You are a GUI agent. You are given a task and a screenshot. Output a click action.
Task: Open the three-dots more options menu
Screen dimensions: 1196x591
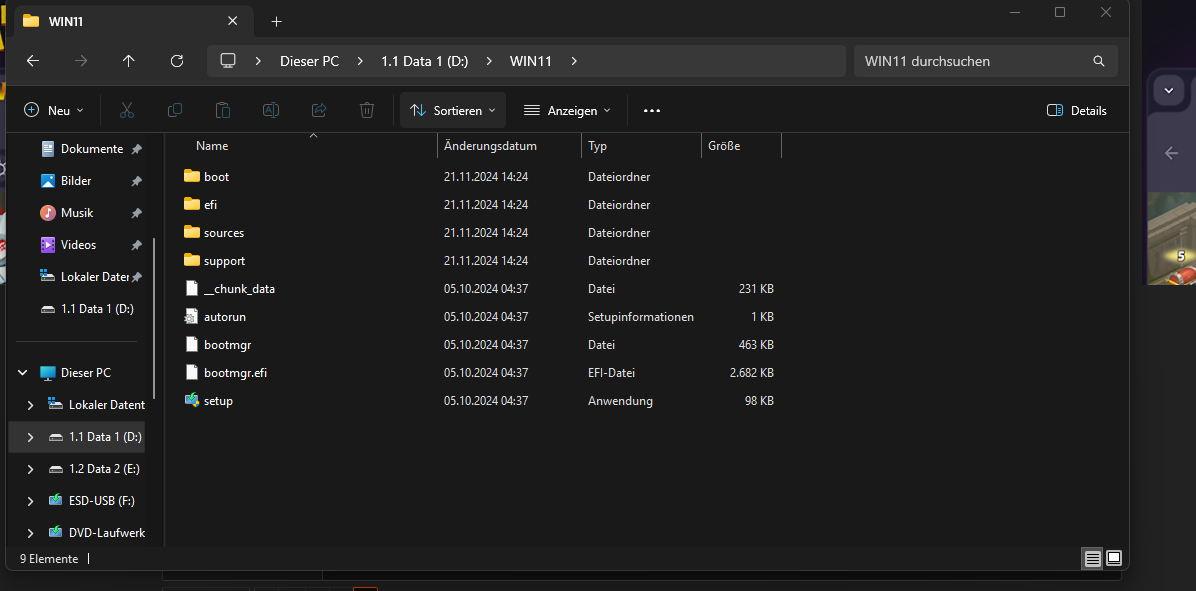point(651,111)
